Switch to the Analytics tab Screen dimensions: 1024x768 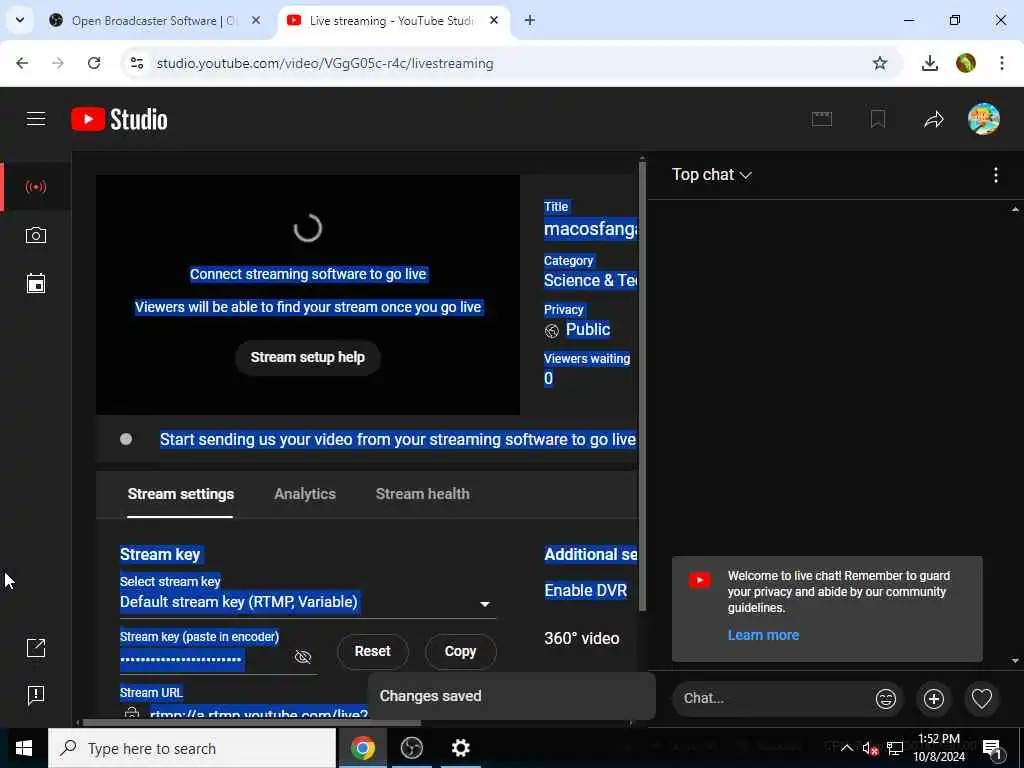pos(305,494)
